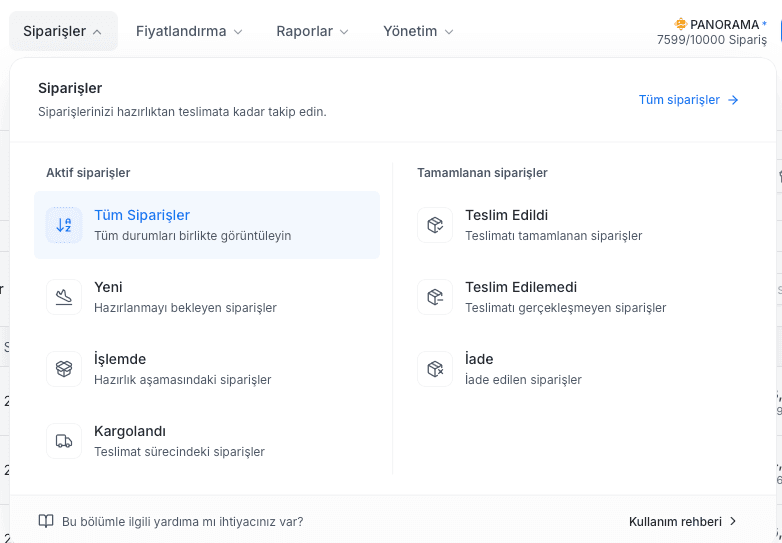782x543 pixels.
Task: Click the İade package cross icon
Action: (435, 369)
